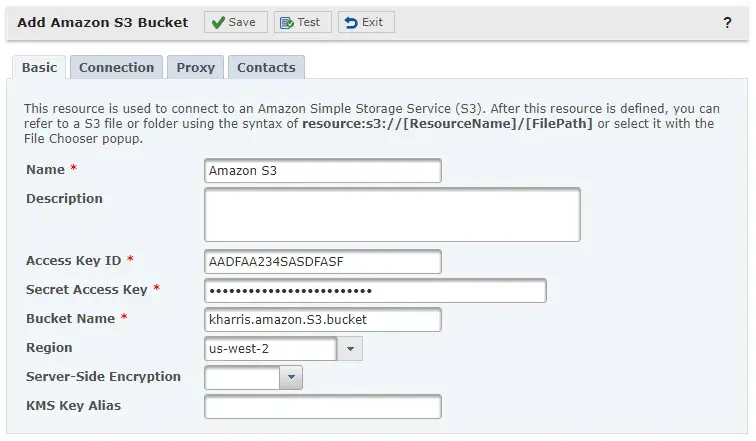Viewport: 756px width, 441px height.
Task: Click the Exit button
Action: (366, 22)
